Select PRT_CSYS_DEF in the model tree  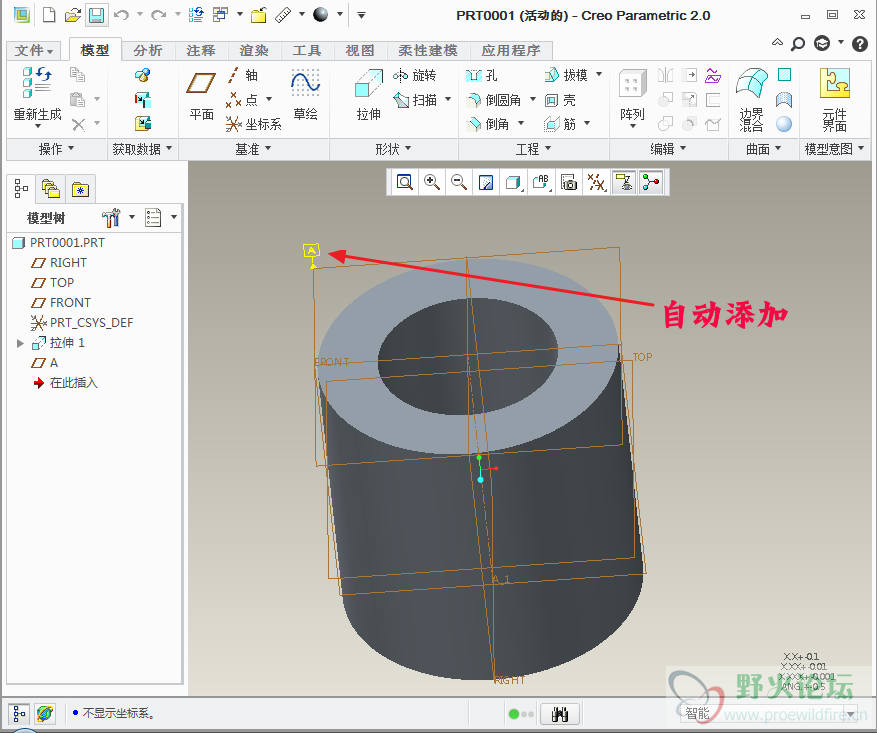click(82, 323)
